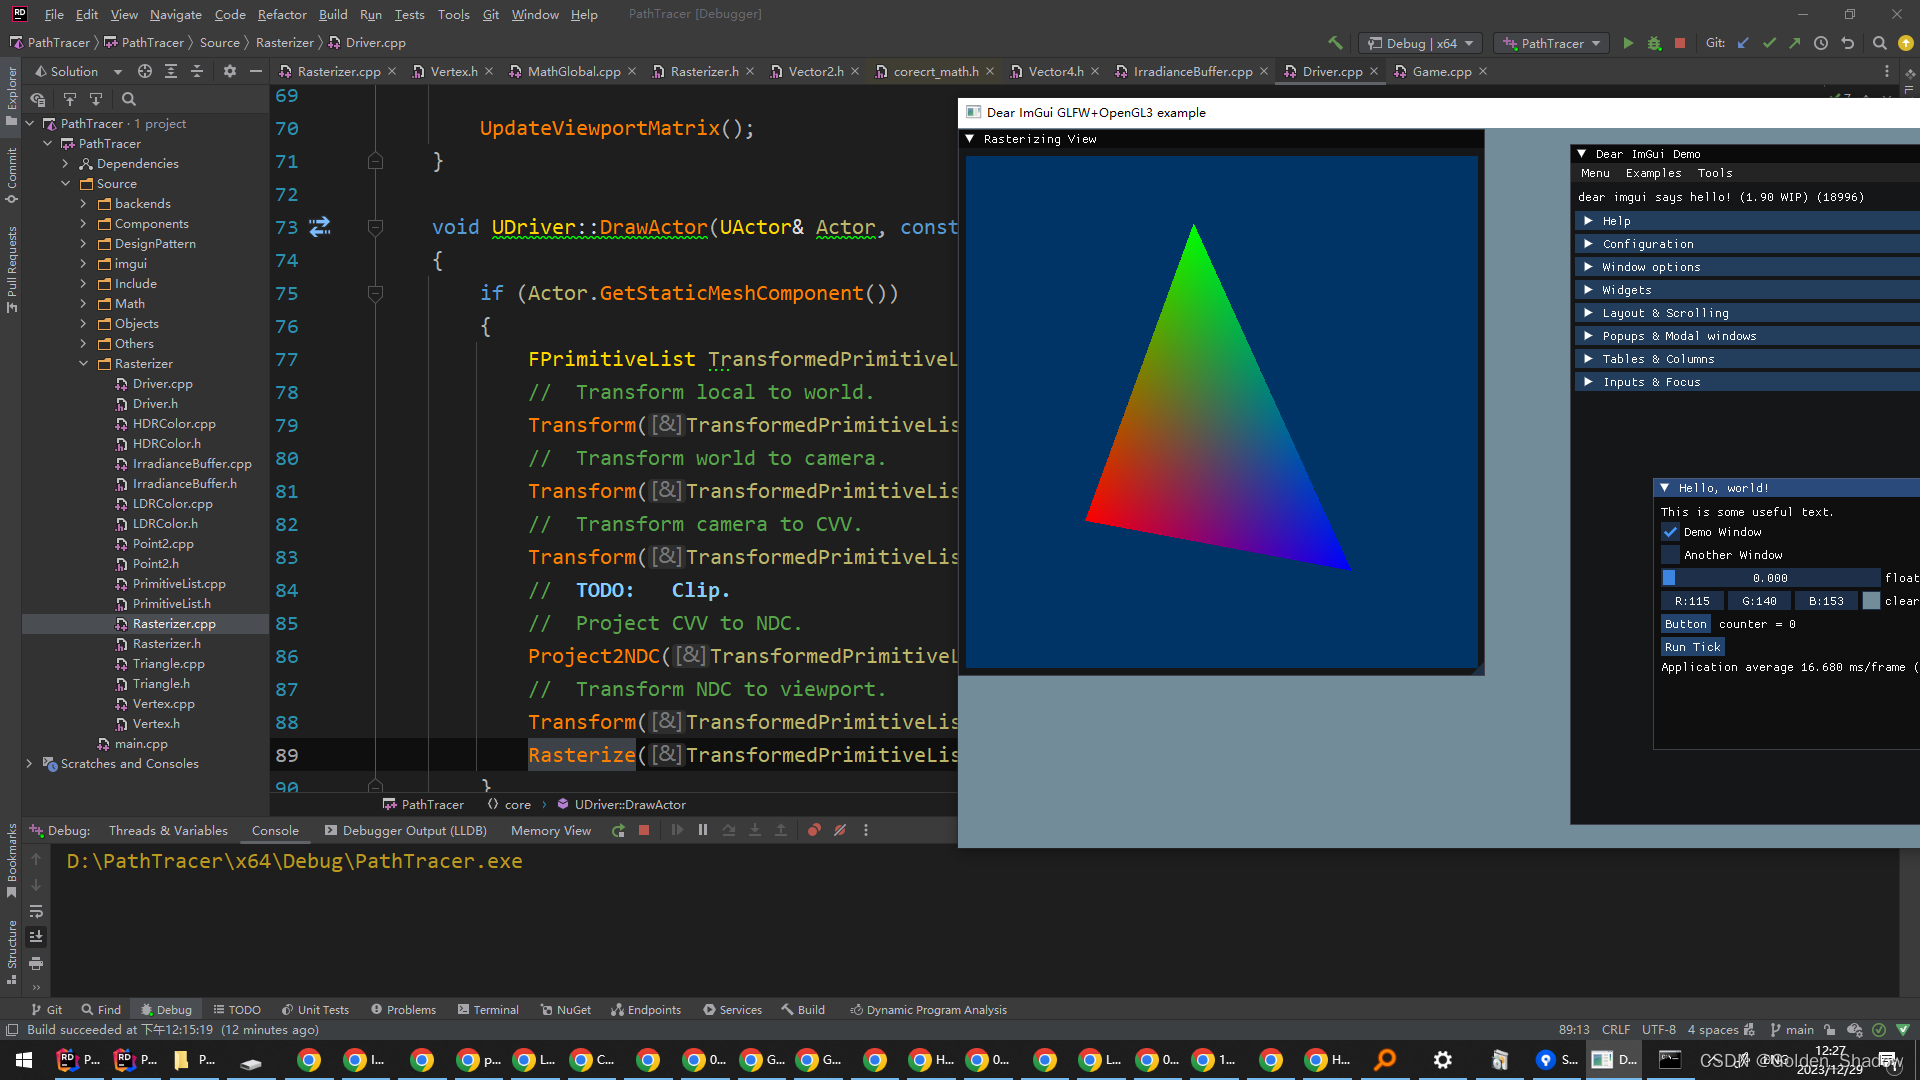Click Run Tick button in ImGui
Screen dimensions: 1920x1080
pos(1692,647)
